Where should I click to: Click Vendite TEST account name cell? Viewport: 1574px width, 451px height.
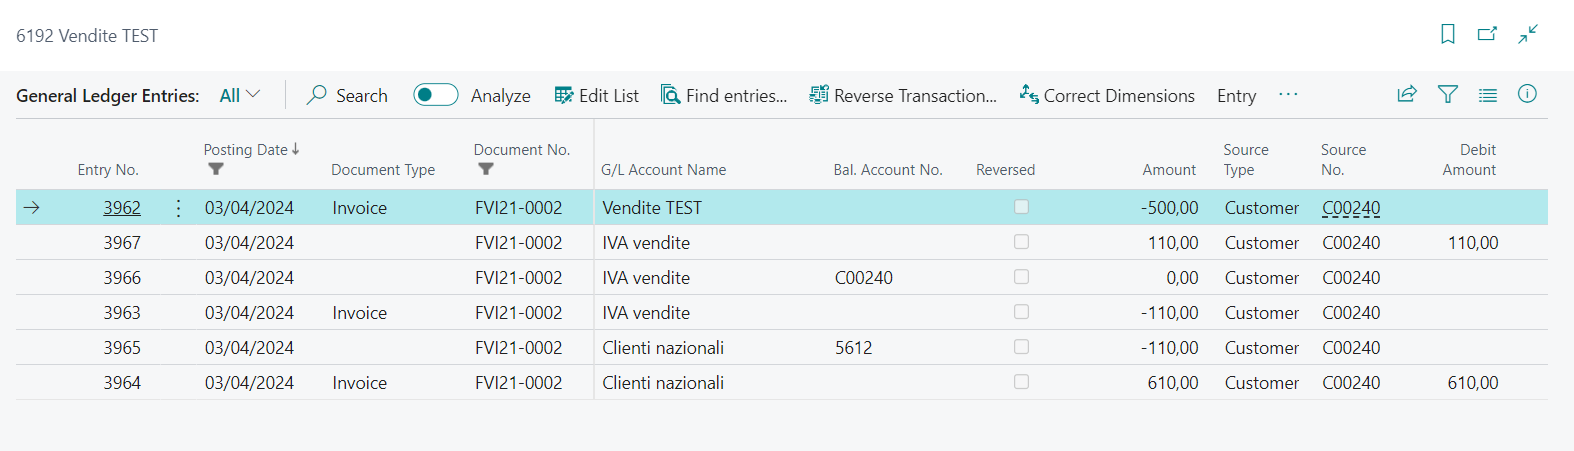coord(652,208)
